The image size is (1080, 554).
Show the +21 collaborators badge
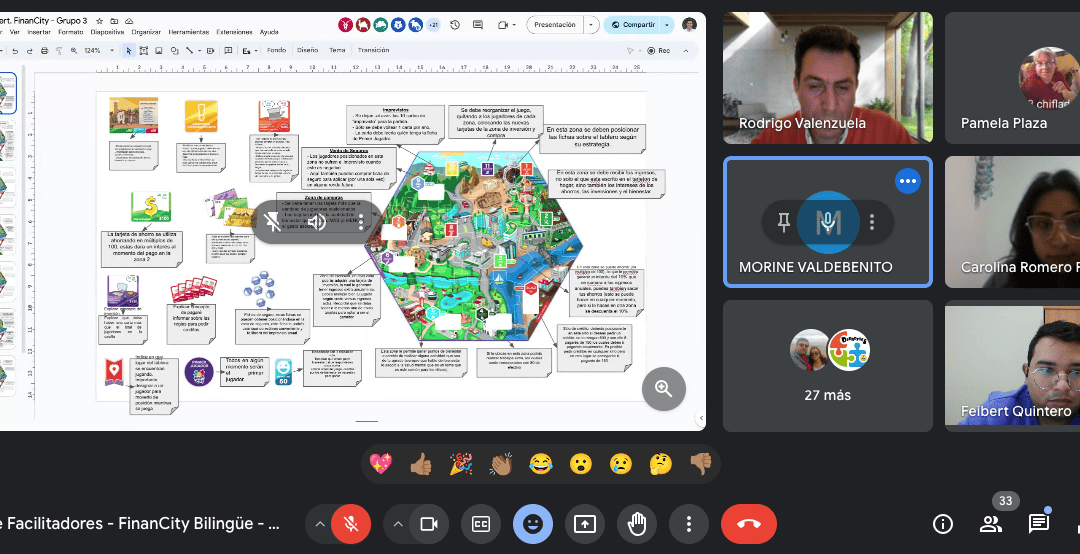433,25
